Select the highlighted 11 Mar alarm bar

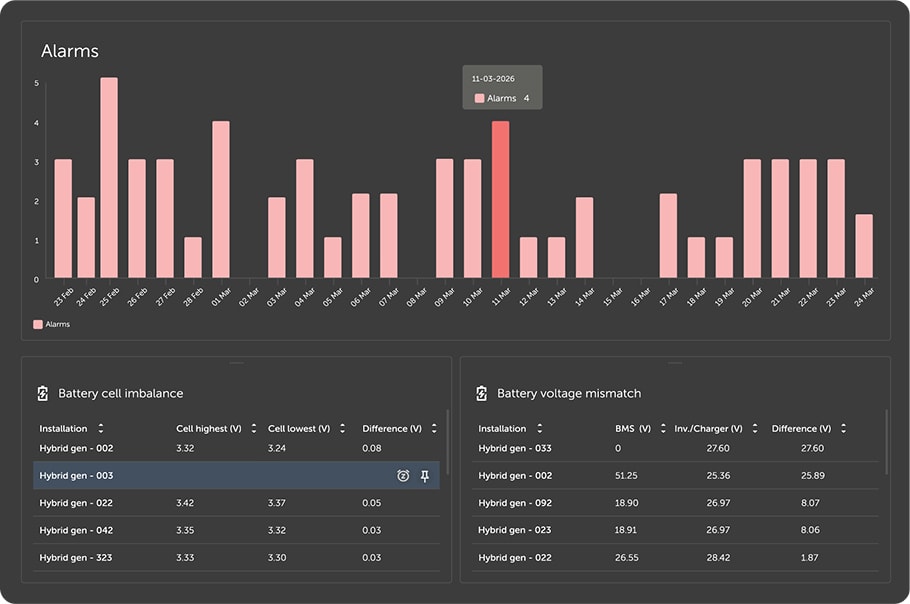click(501, 200)
